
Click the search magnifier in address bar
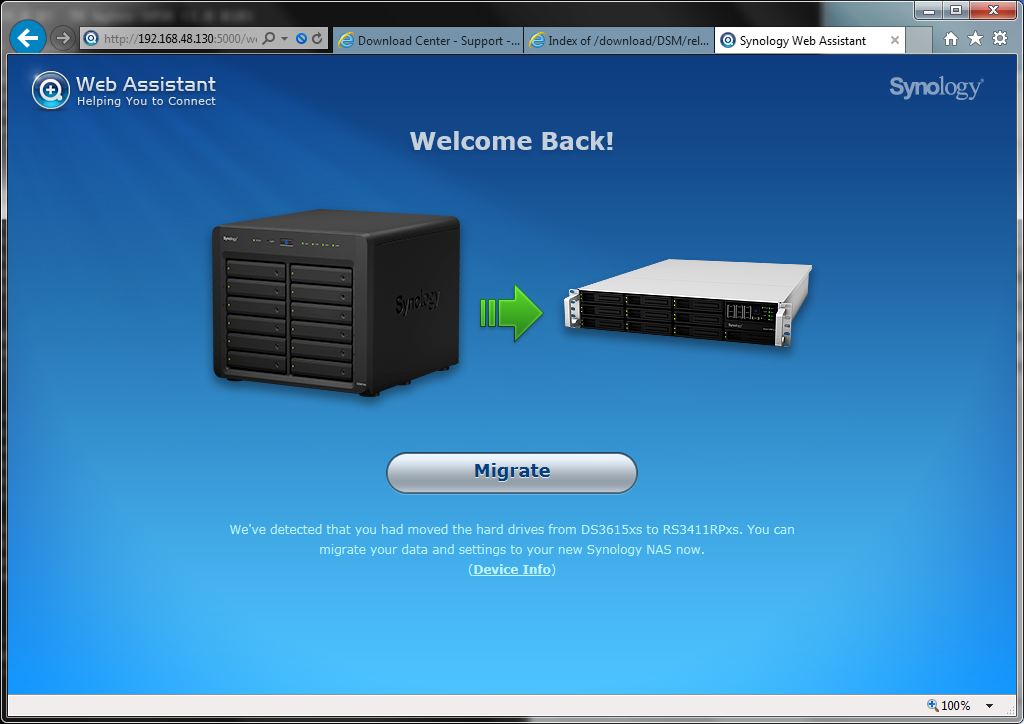coord(268,39)
